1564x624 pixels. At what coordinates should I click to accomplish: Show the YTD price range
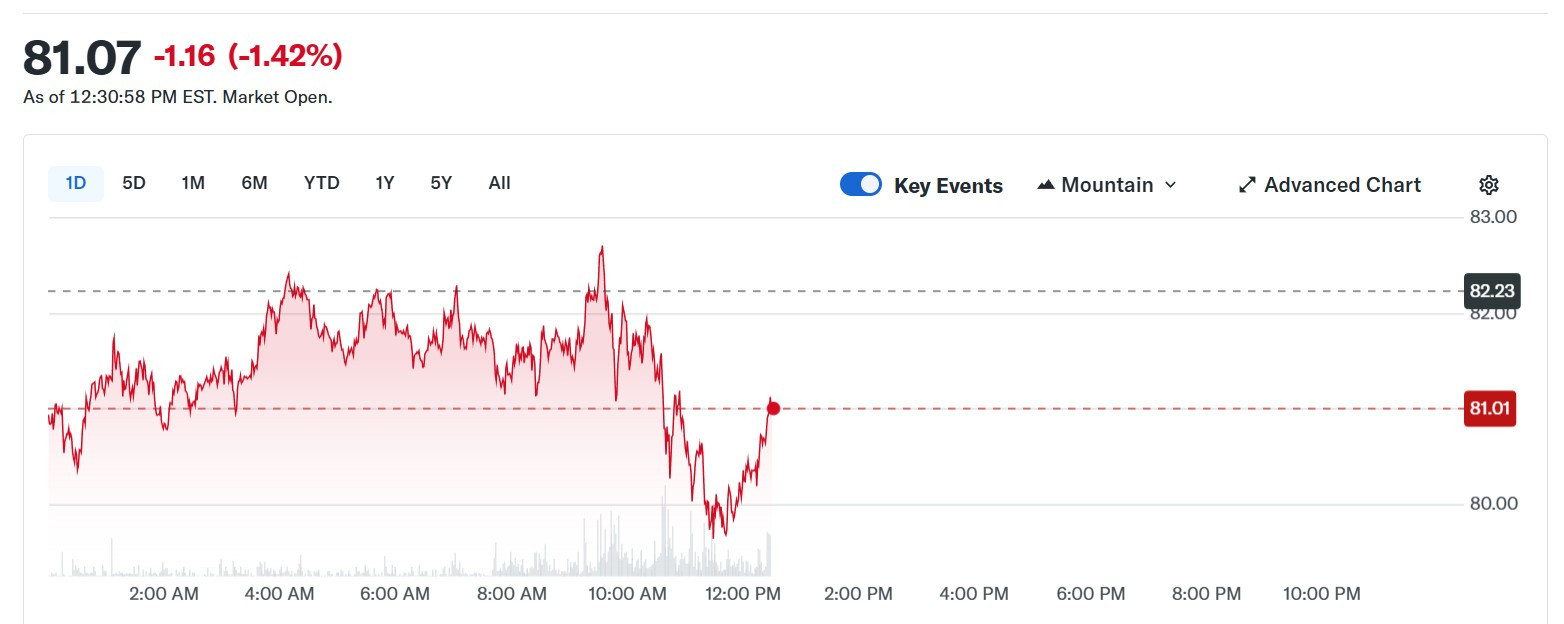point(322,183)
